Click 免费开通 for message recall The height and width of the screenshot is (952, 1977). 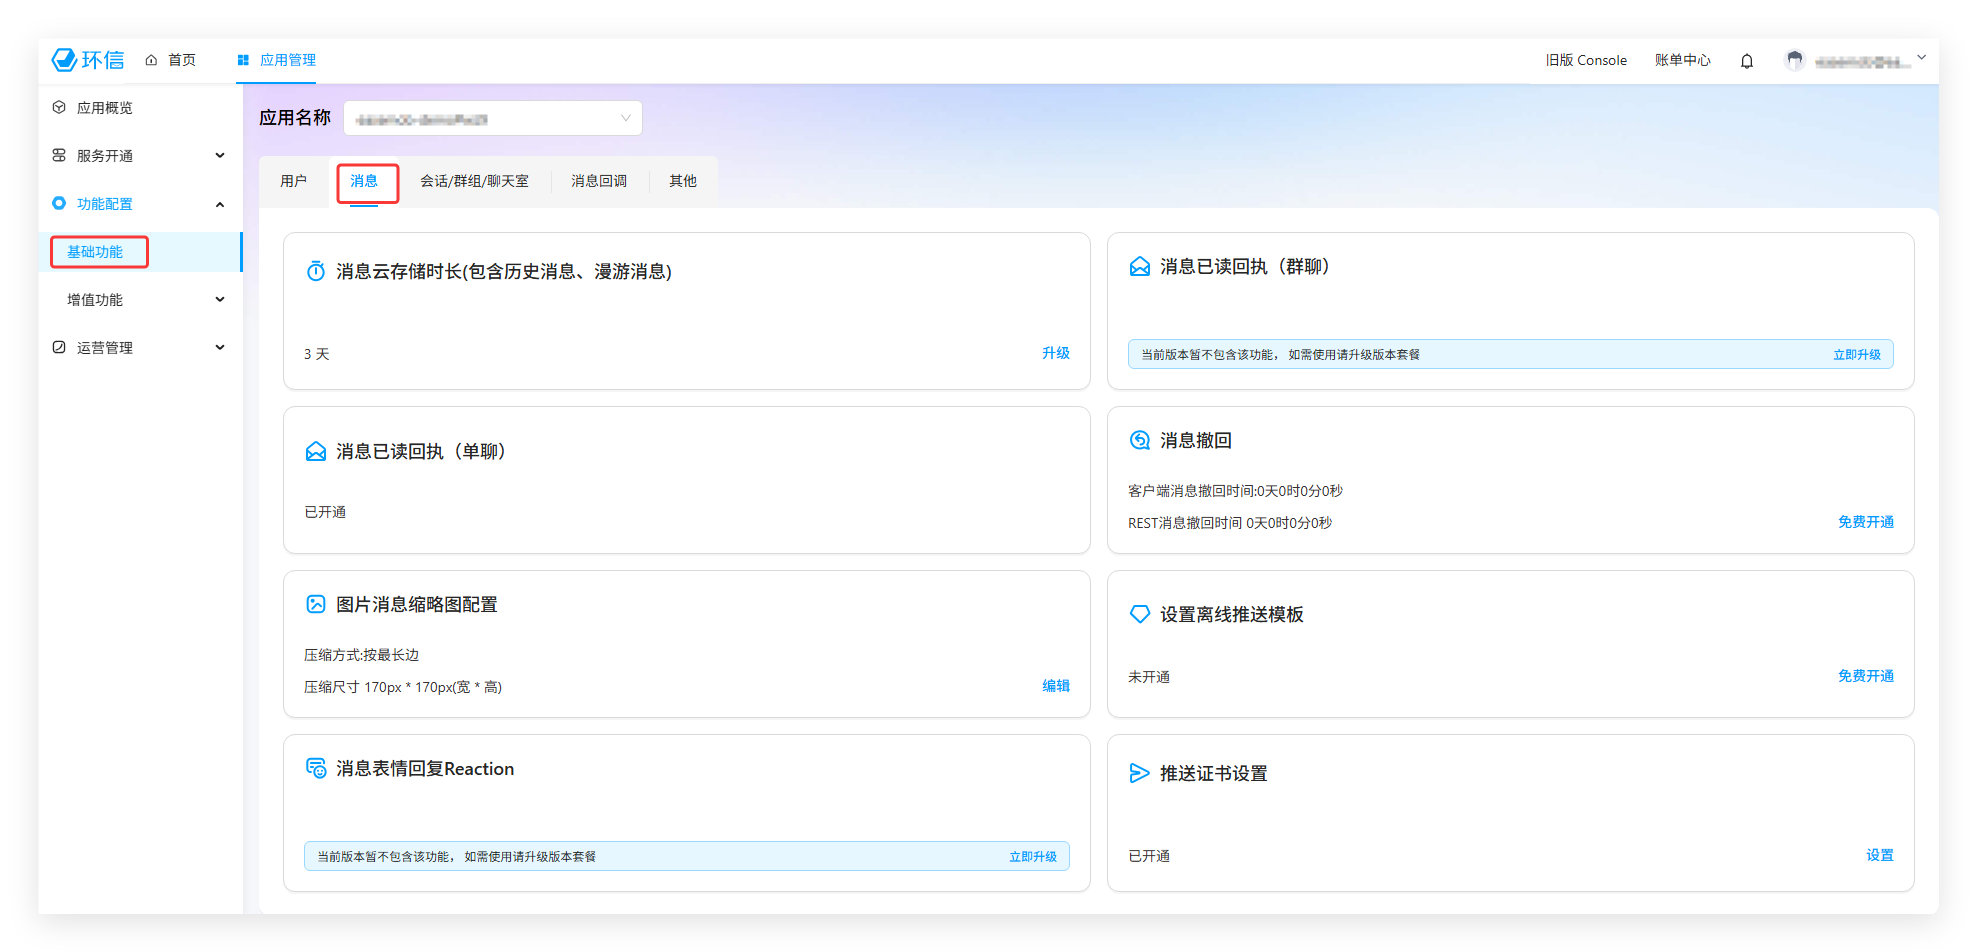pyautogui.click(x=1865, y=522)
